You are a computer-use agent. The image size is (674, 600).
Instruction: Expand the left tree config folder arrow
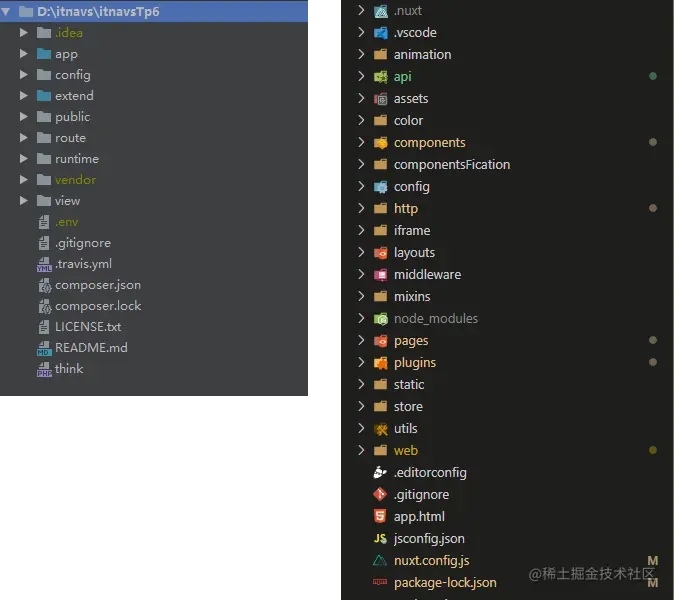(24, 74)
